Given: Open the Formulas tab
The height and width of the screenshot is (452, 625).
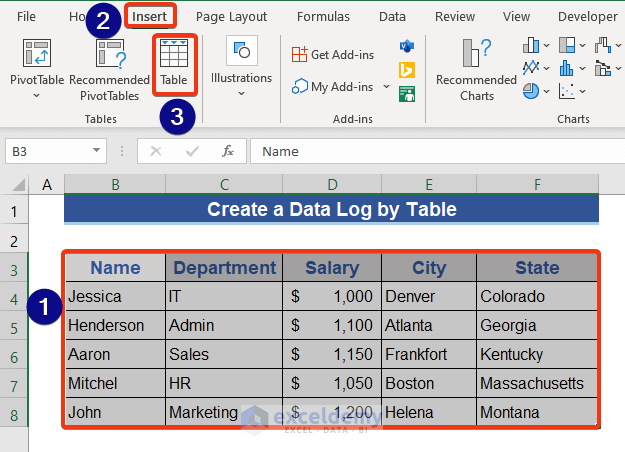Looking at the screenshot, I should click(323, 17).
